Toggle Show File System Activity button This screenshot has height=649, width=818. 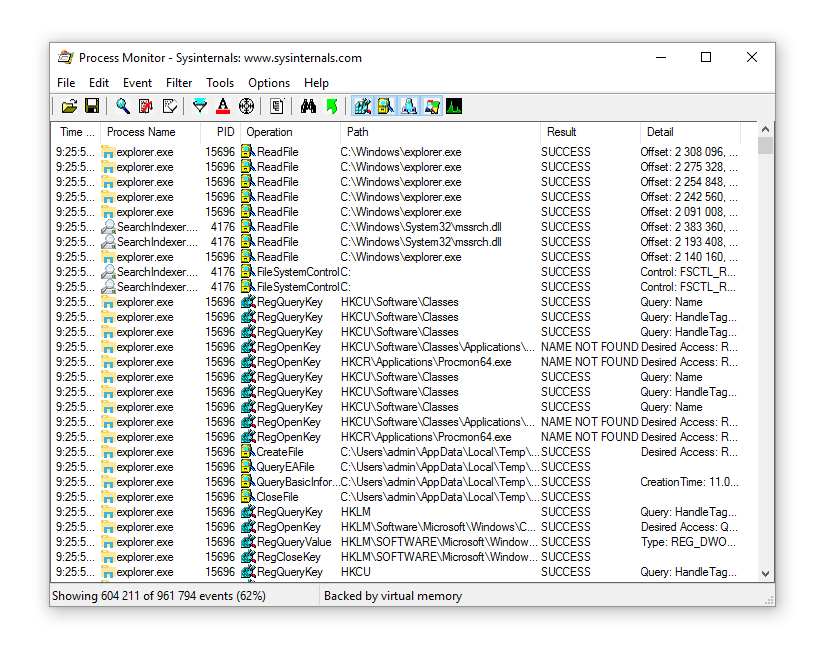(385, 107)
